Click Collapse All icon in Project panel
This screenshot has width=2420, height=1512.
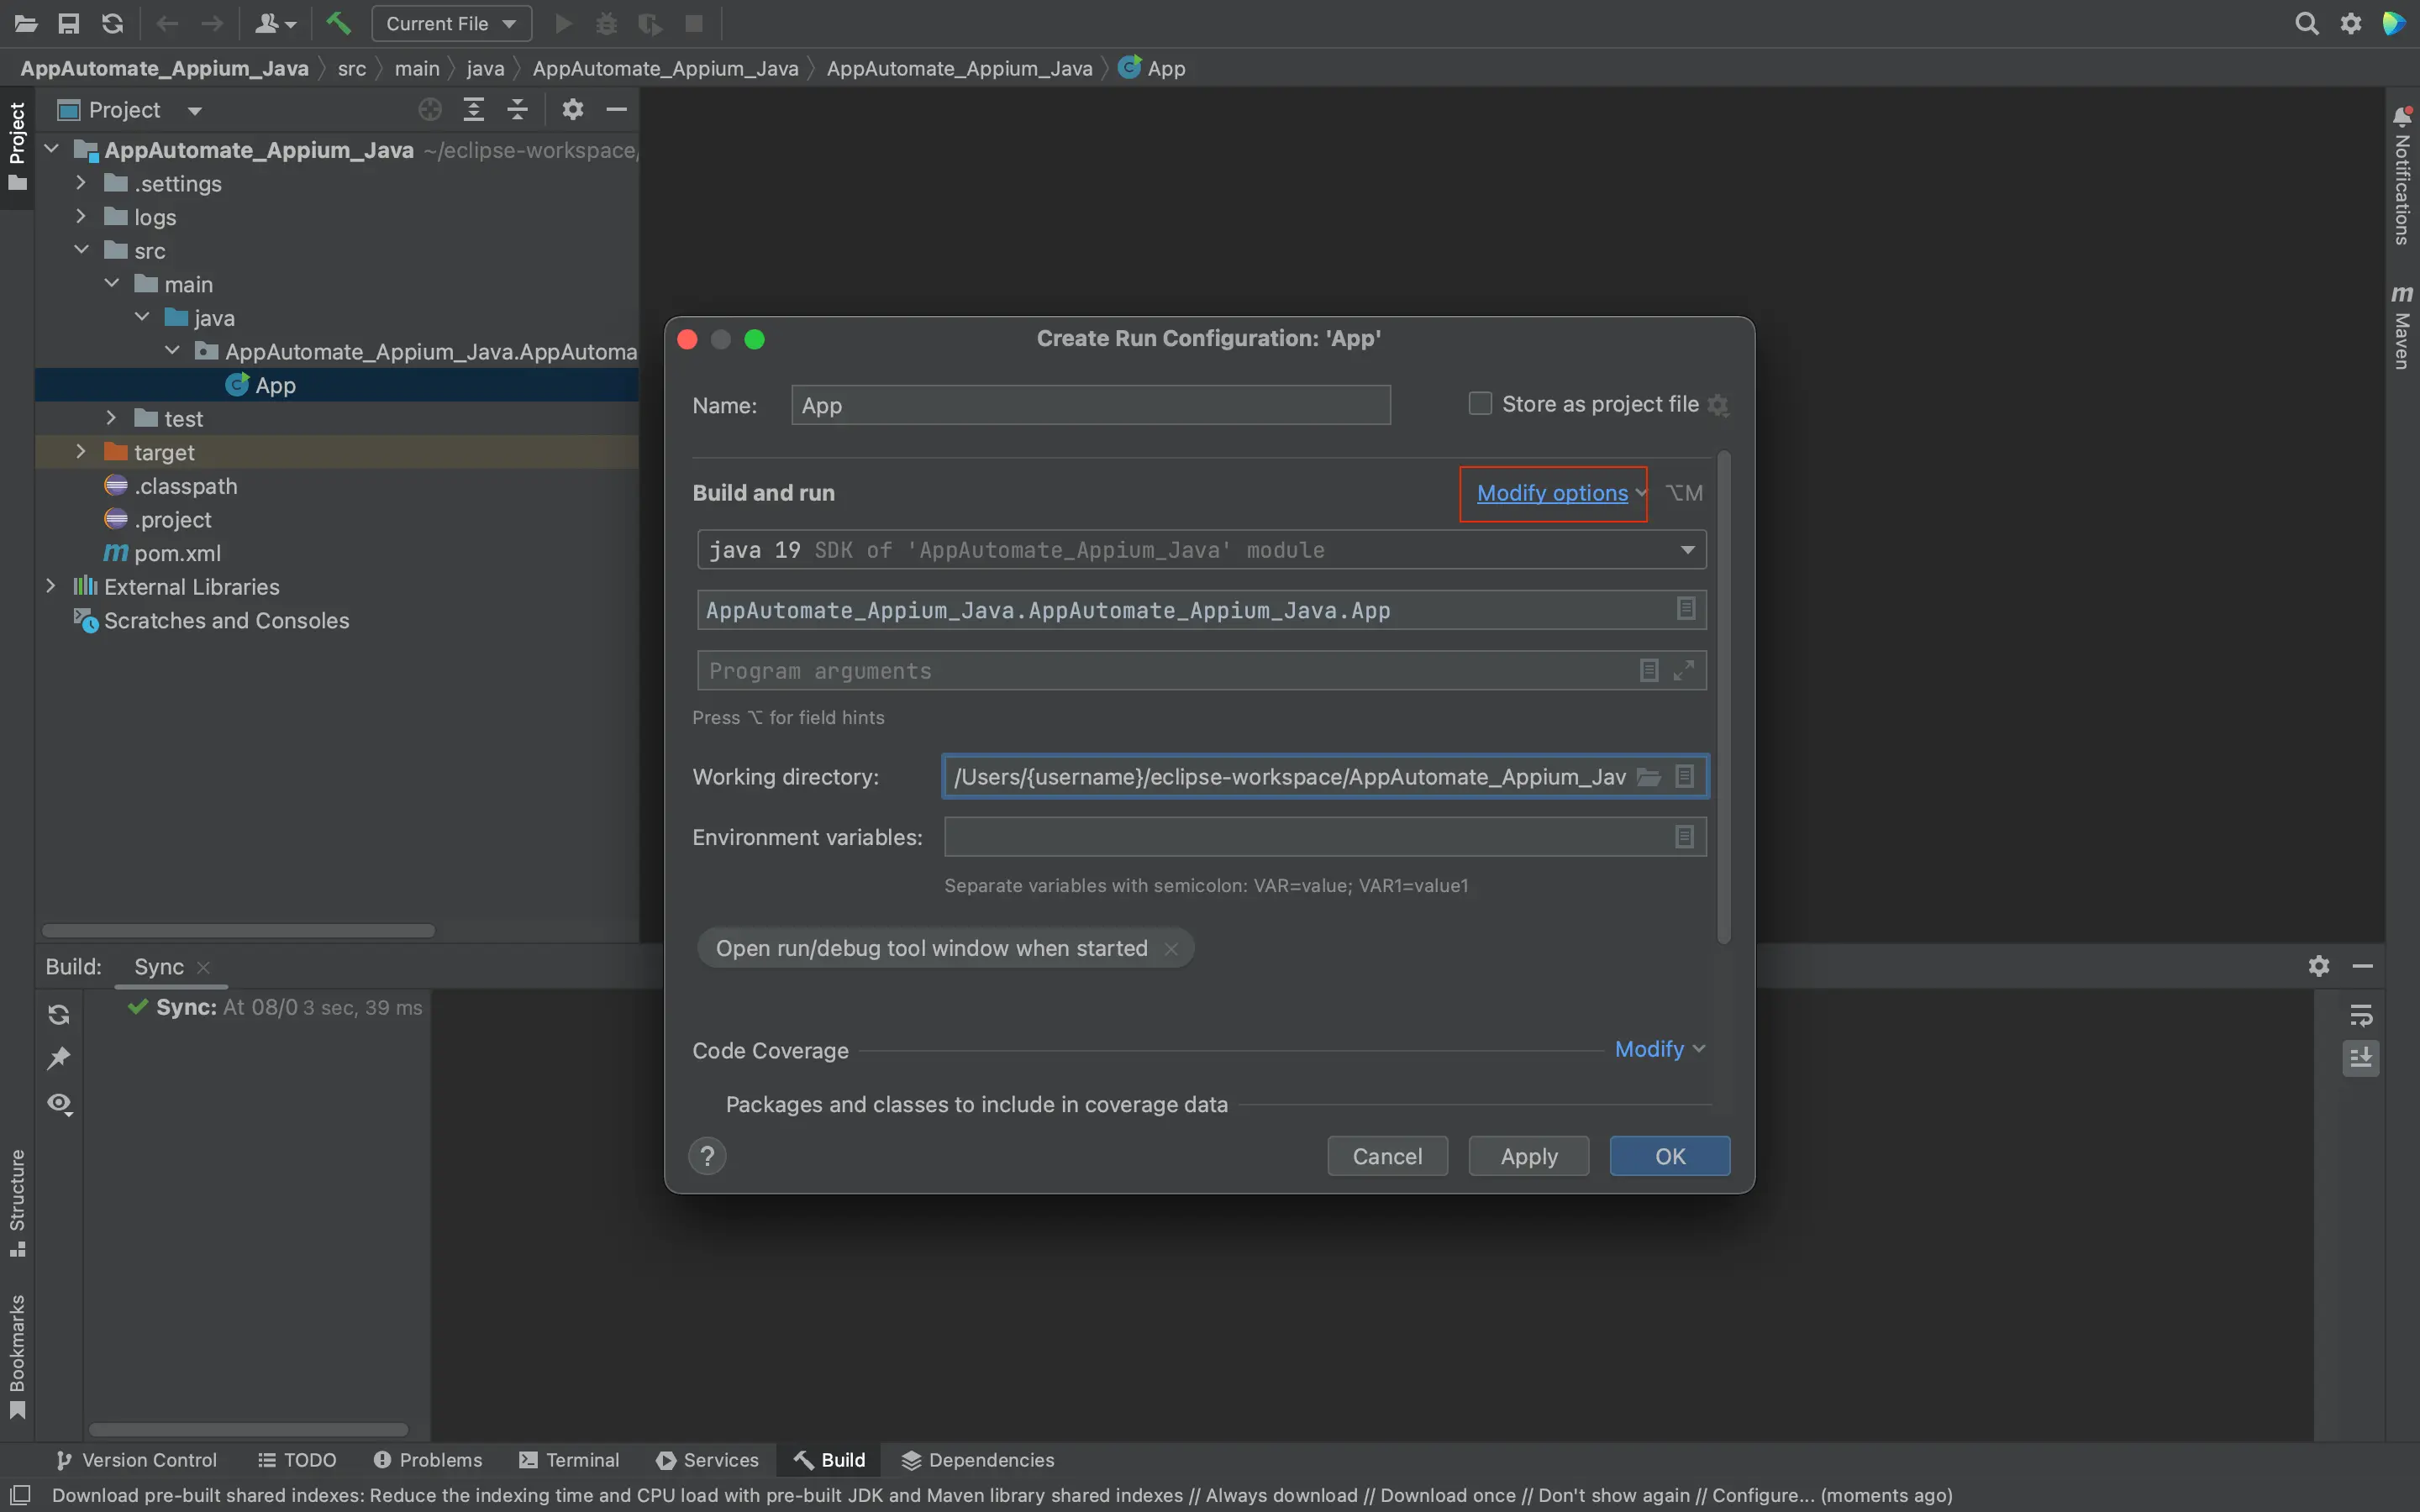click(517, 109)
